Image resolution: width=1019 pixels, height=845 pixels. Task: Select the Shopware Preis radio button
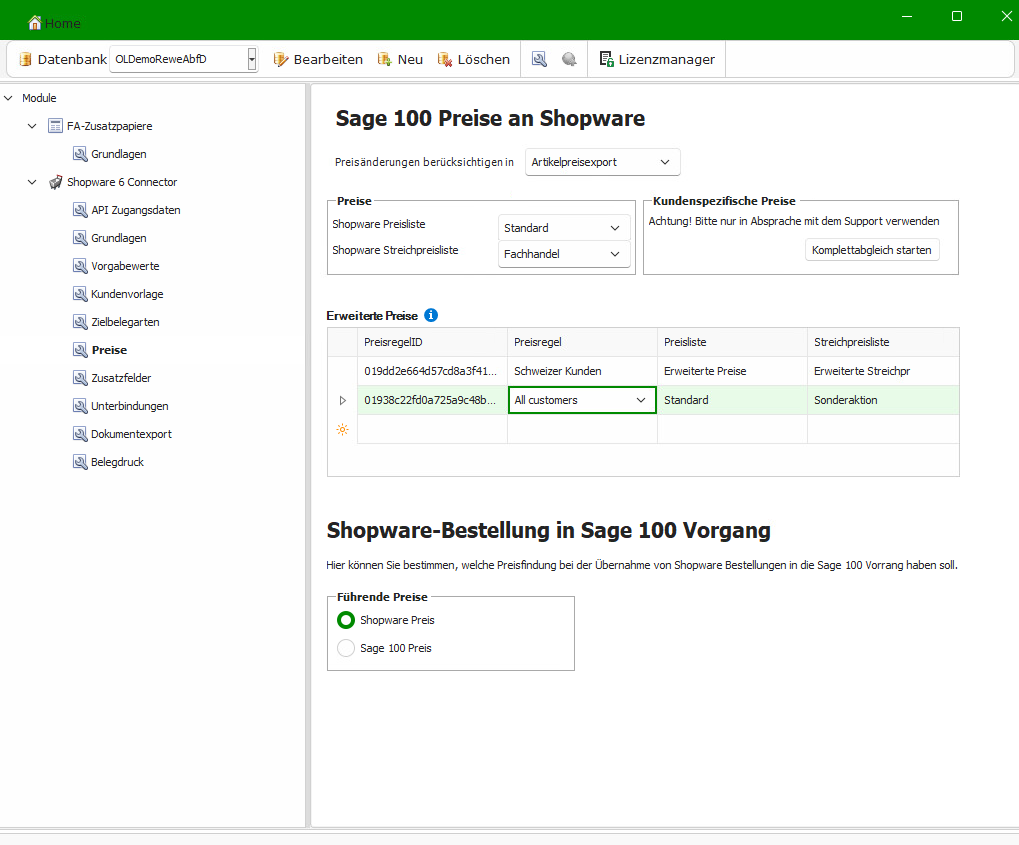pos(346,620)
